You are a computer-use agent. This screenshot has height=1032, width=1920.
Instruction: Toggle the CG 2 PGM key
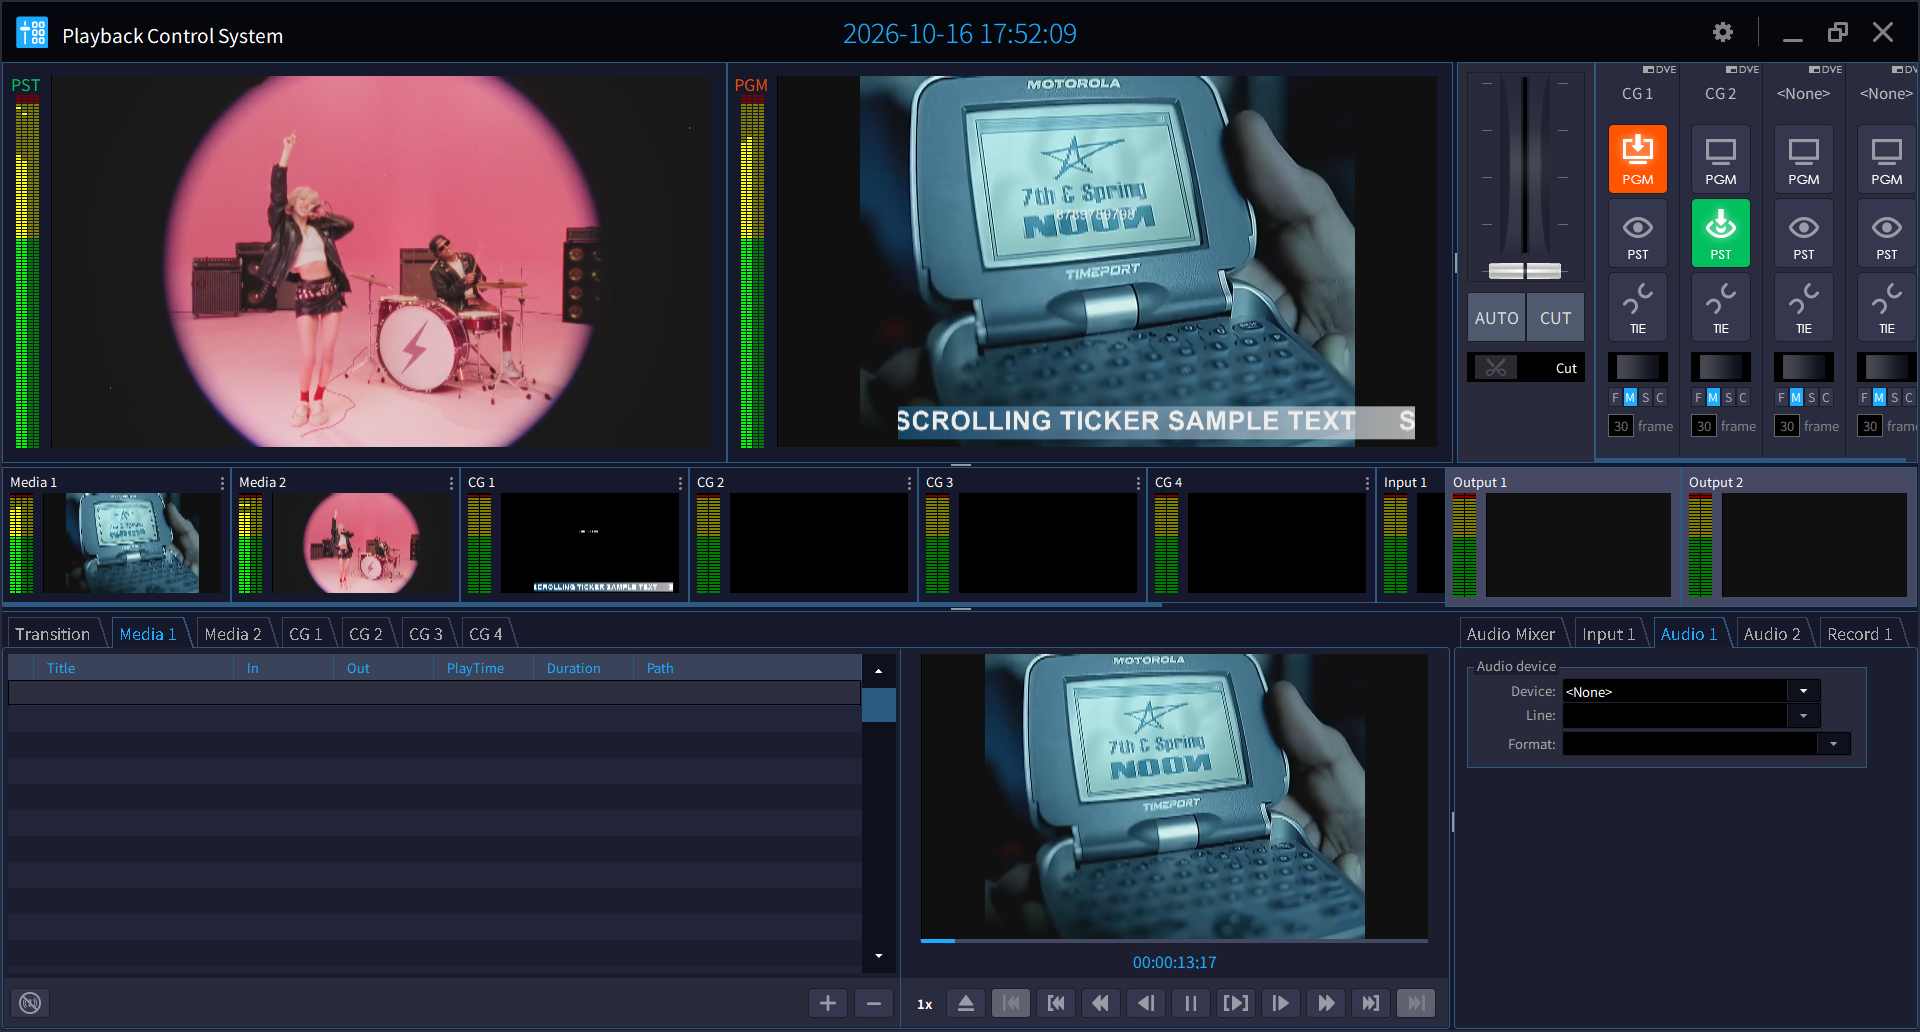click(1720, 158)
